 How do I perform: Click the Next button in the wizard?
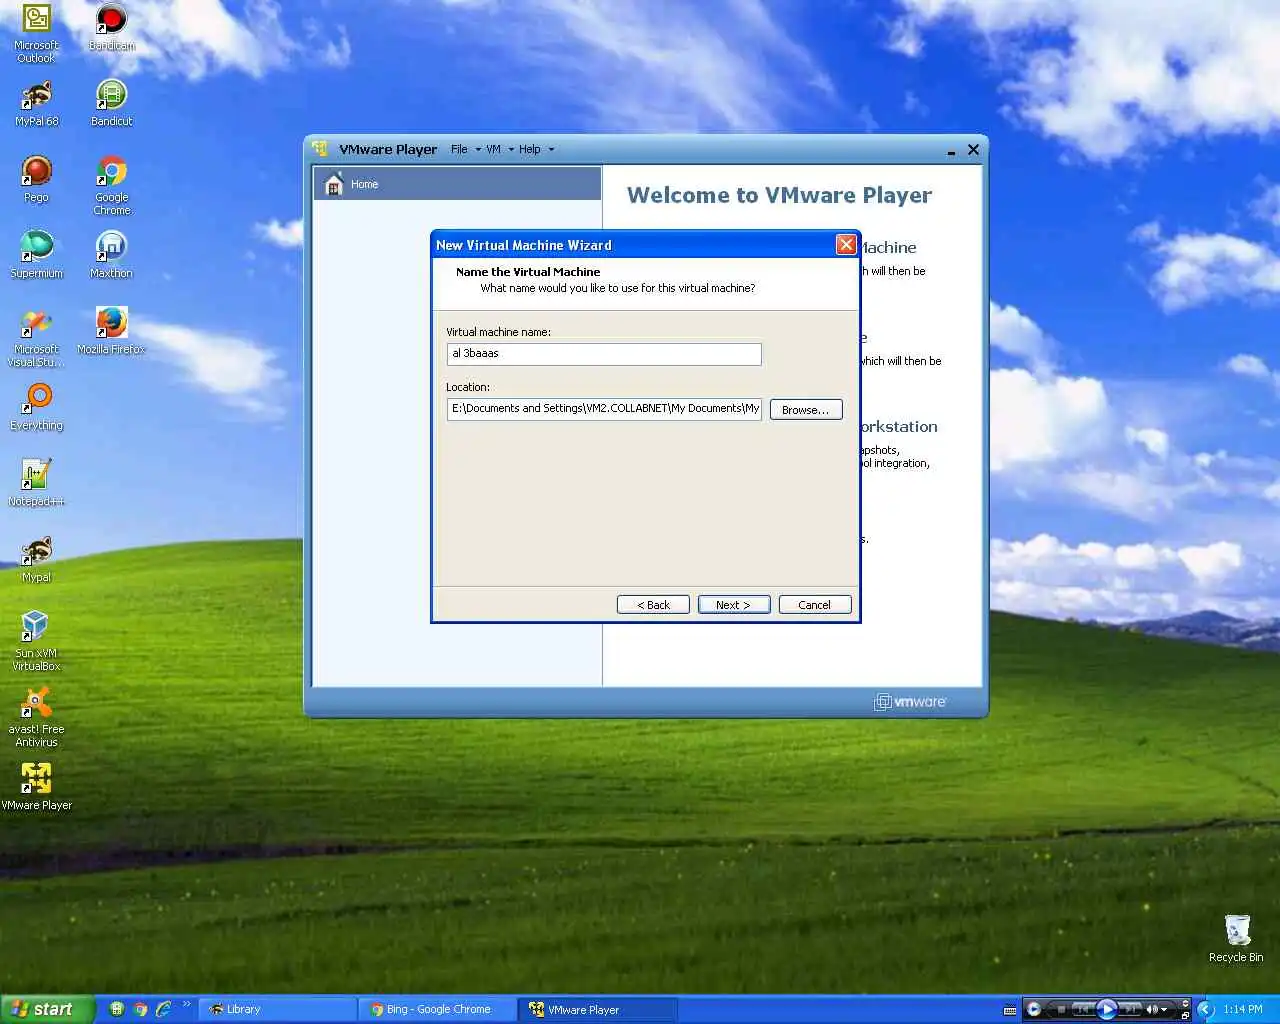[x=734, y=605]
